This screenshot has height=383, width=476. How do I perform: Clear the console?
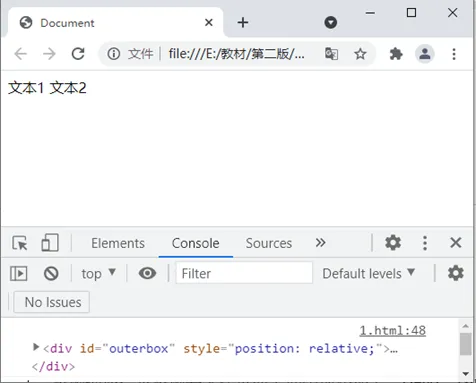[x=51, y=273]
